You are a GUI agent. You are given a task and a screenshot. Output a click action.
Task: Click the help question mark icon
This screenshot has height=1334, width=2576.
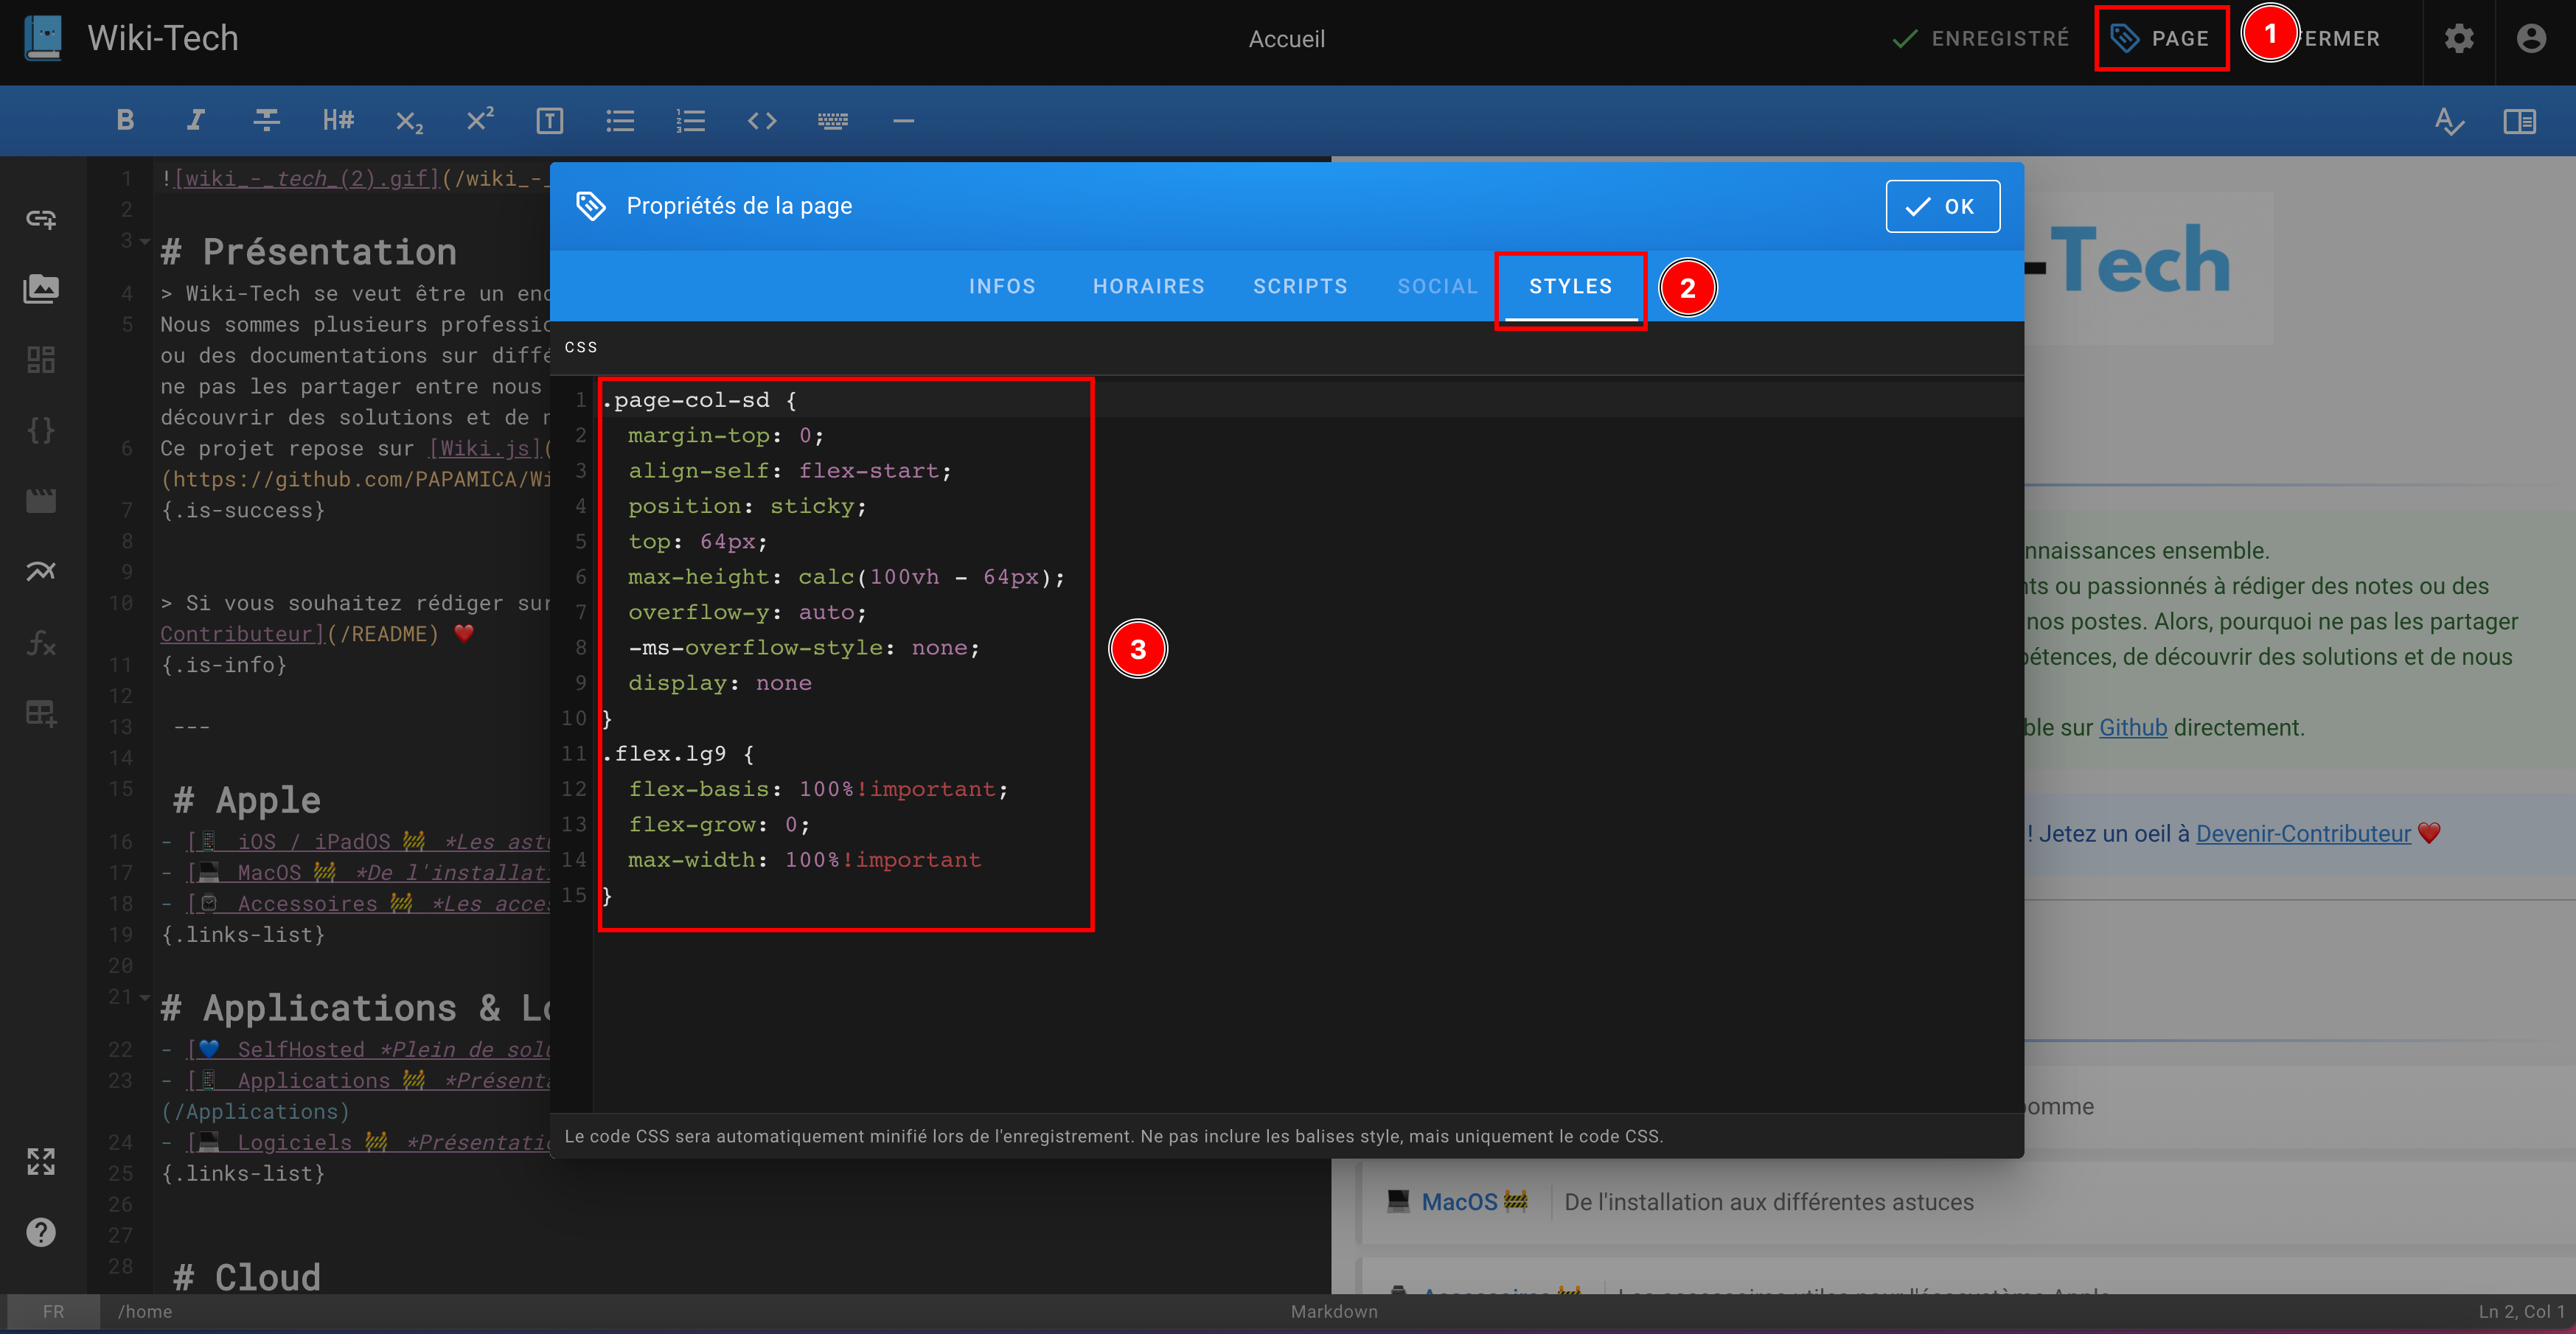pos(41,1232)
